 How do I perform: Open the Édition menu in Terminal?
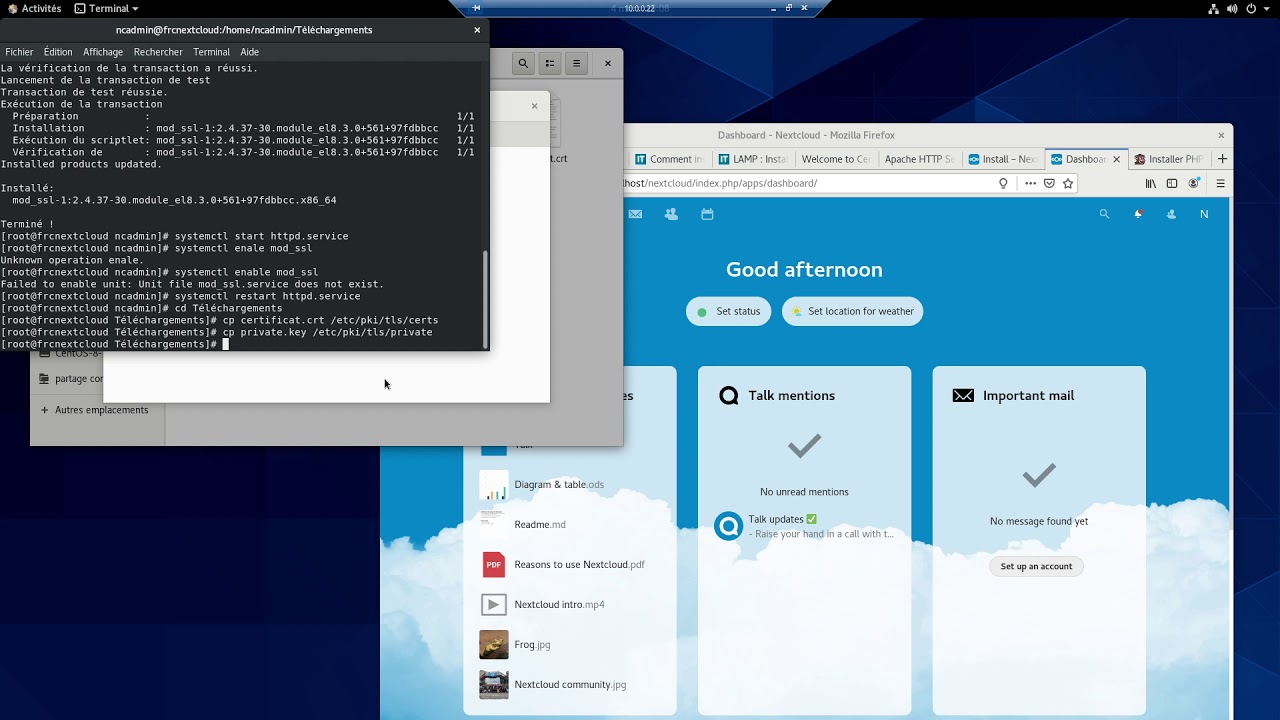tap(58, 52)
